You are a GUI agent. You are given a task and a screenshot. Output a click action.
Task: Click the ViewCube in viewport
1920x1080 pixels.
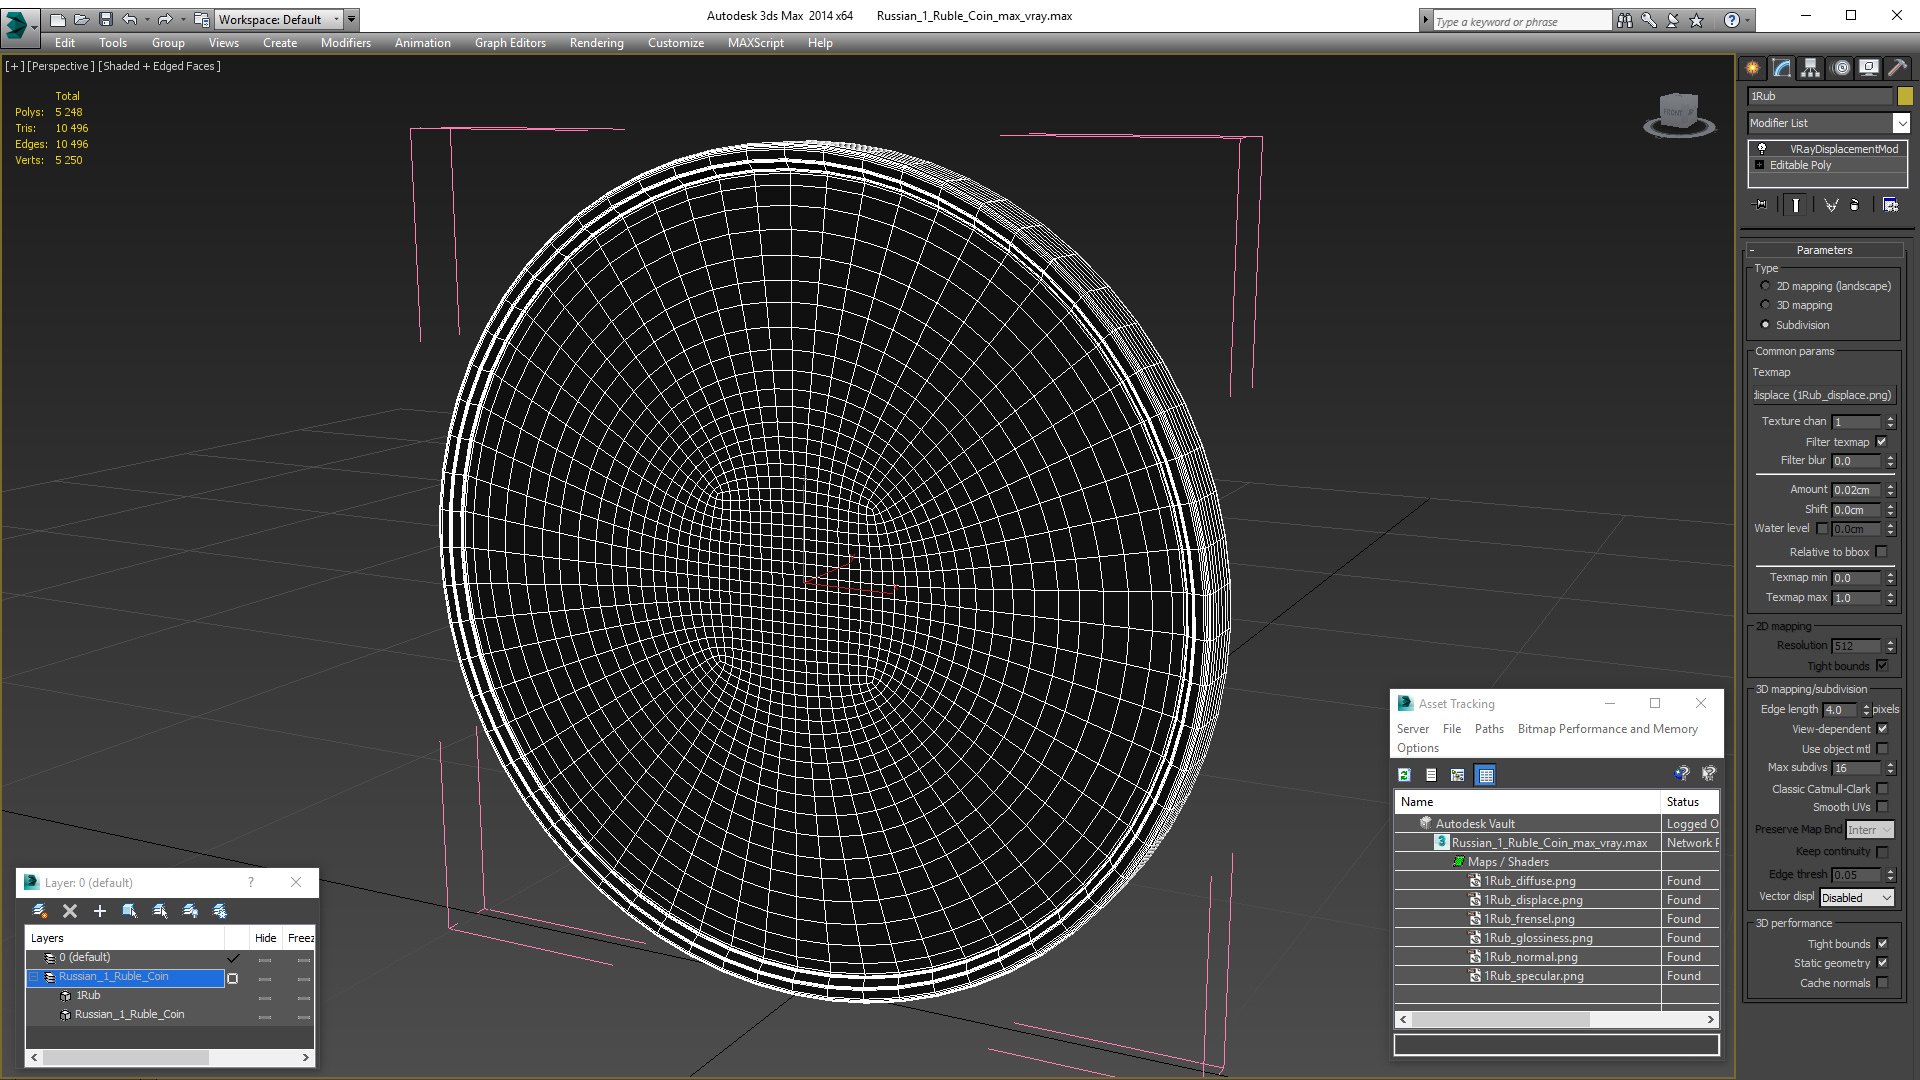click(x=1679, y=113)
